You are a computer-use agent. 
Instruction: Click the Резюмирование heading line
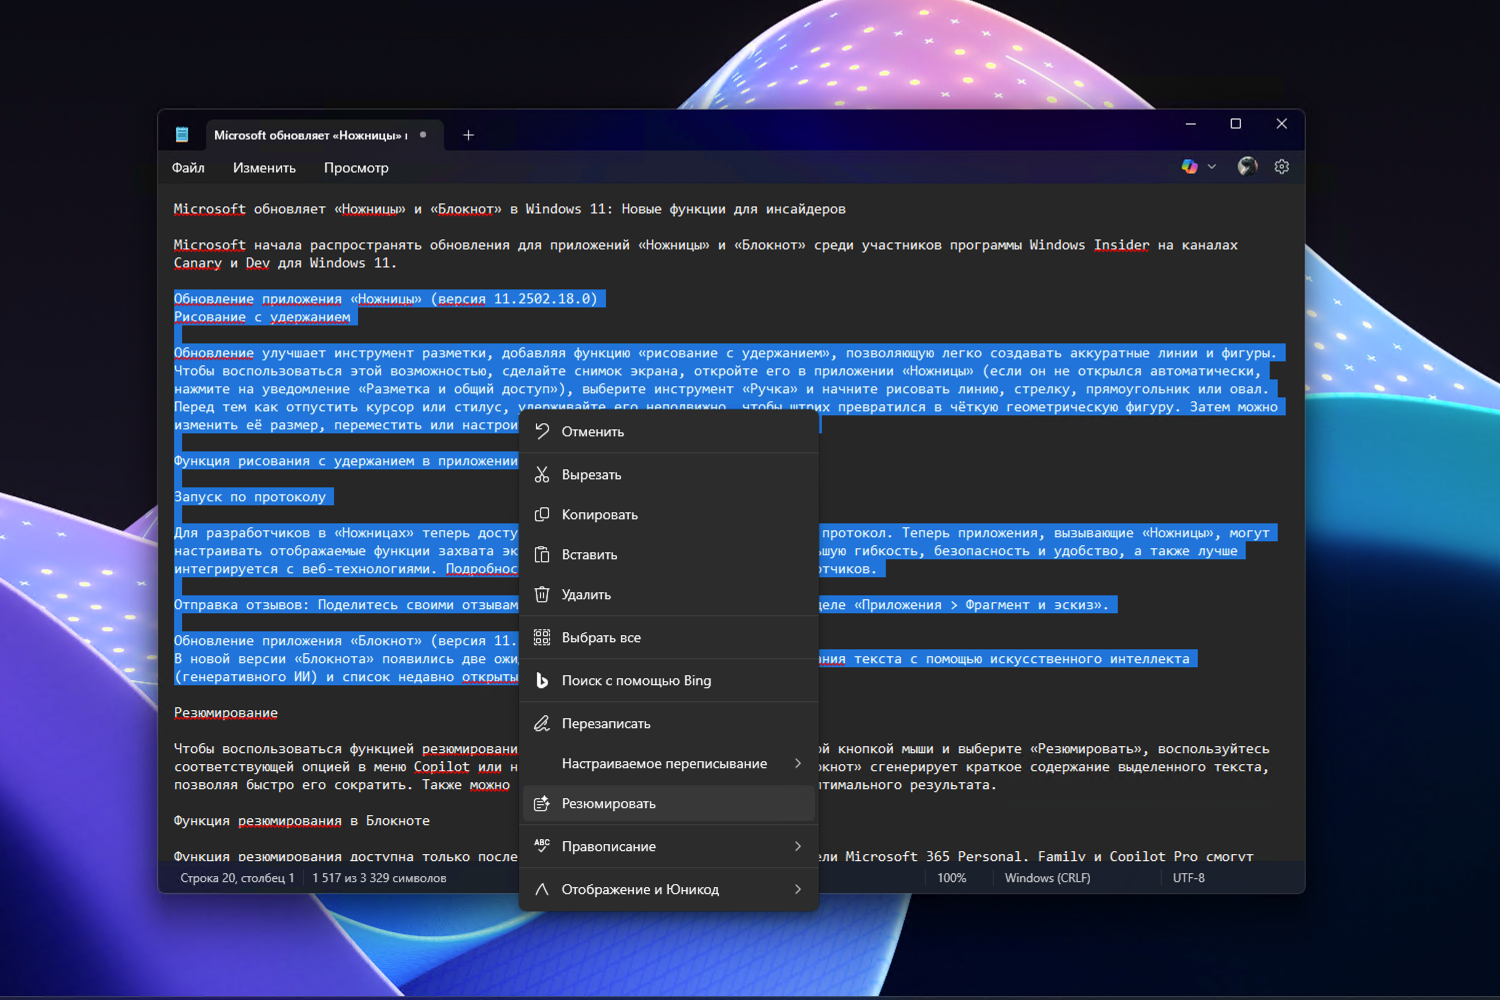click(226, 713)
